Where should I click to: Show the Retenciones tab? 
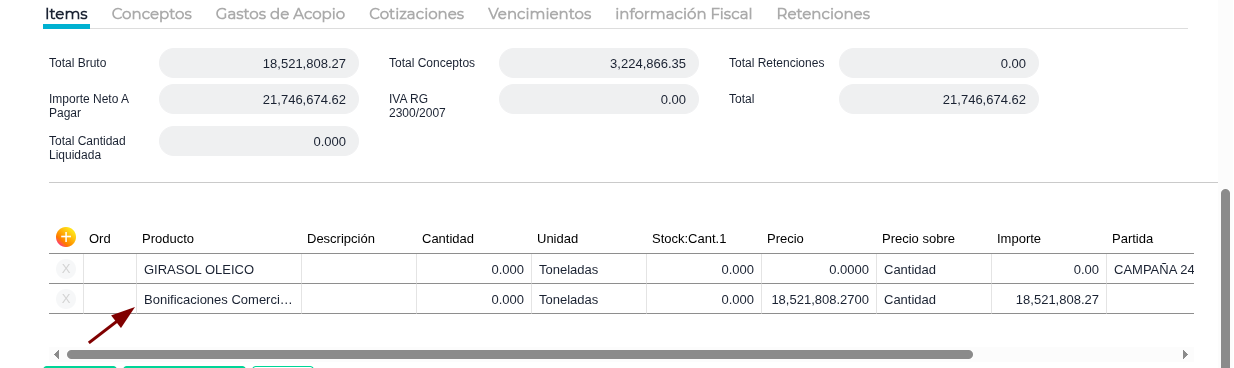(x=823, y=14)
